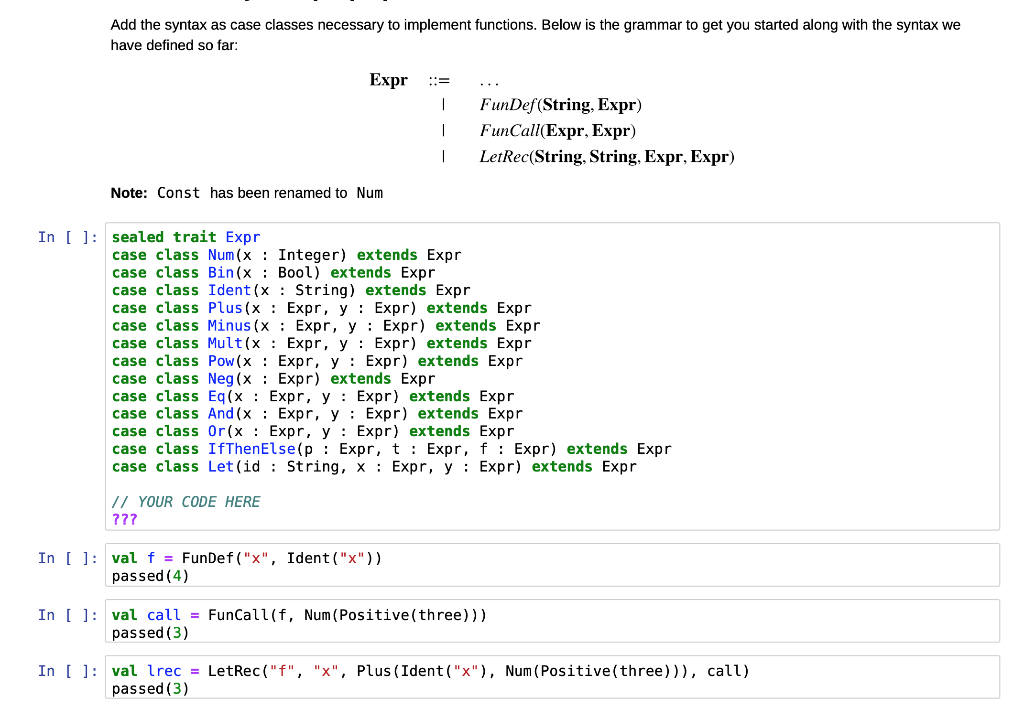
Task: Click the FunDef(String, Expr) grammar rule
Action: coord(558,105)
